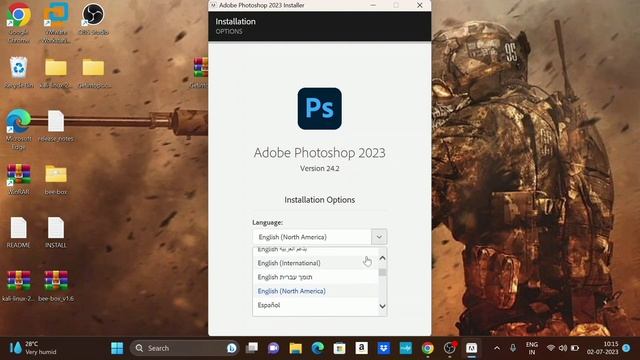This screenshot has width=640, height=360.
Task: Select English (North America) in the list
Action: [x=316, y=291]
